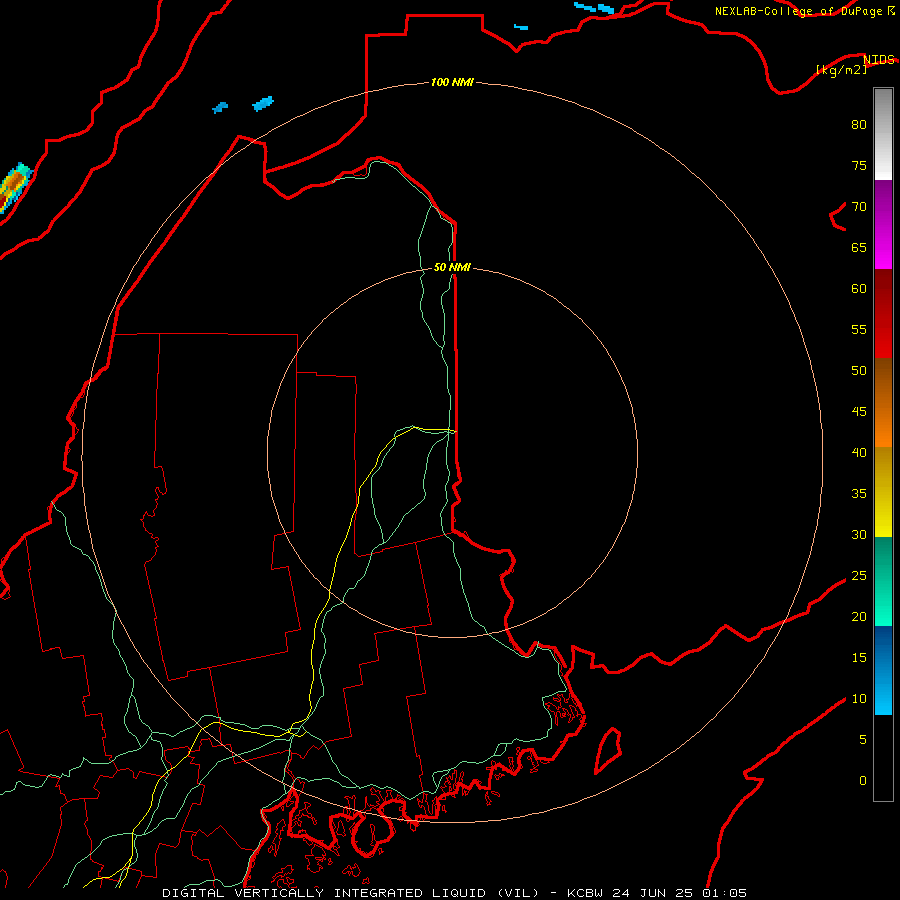Click the 10 value on the VIL scale
Image resolution: width=900 pixels, height=900 pixels.
click(859, 699)
